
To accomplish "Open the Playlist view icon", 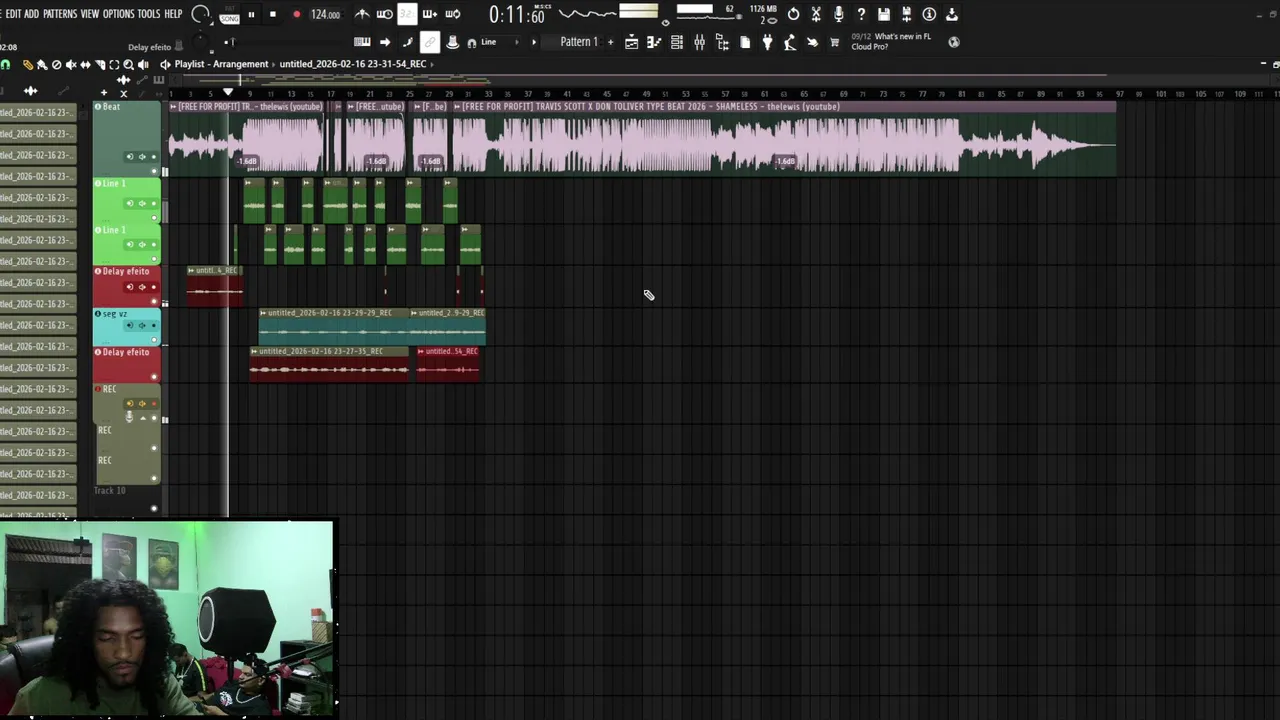I will [632, 42].
